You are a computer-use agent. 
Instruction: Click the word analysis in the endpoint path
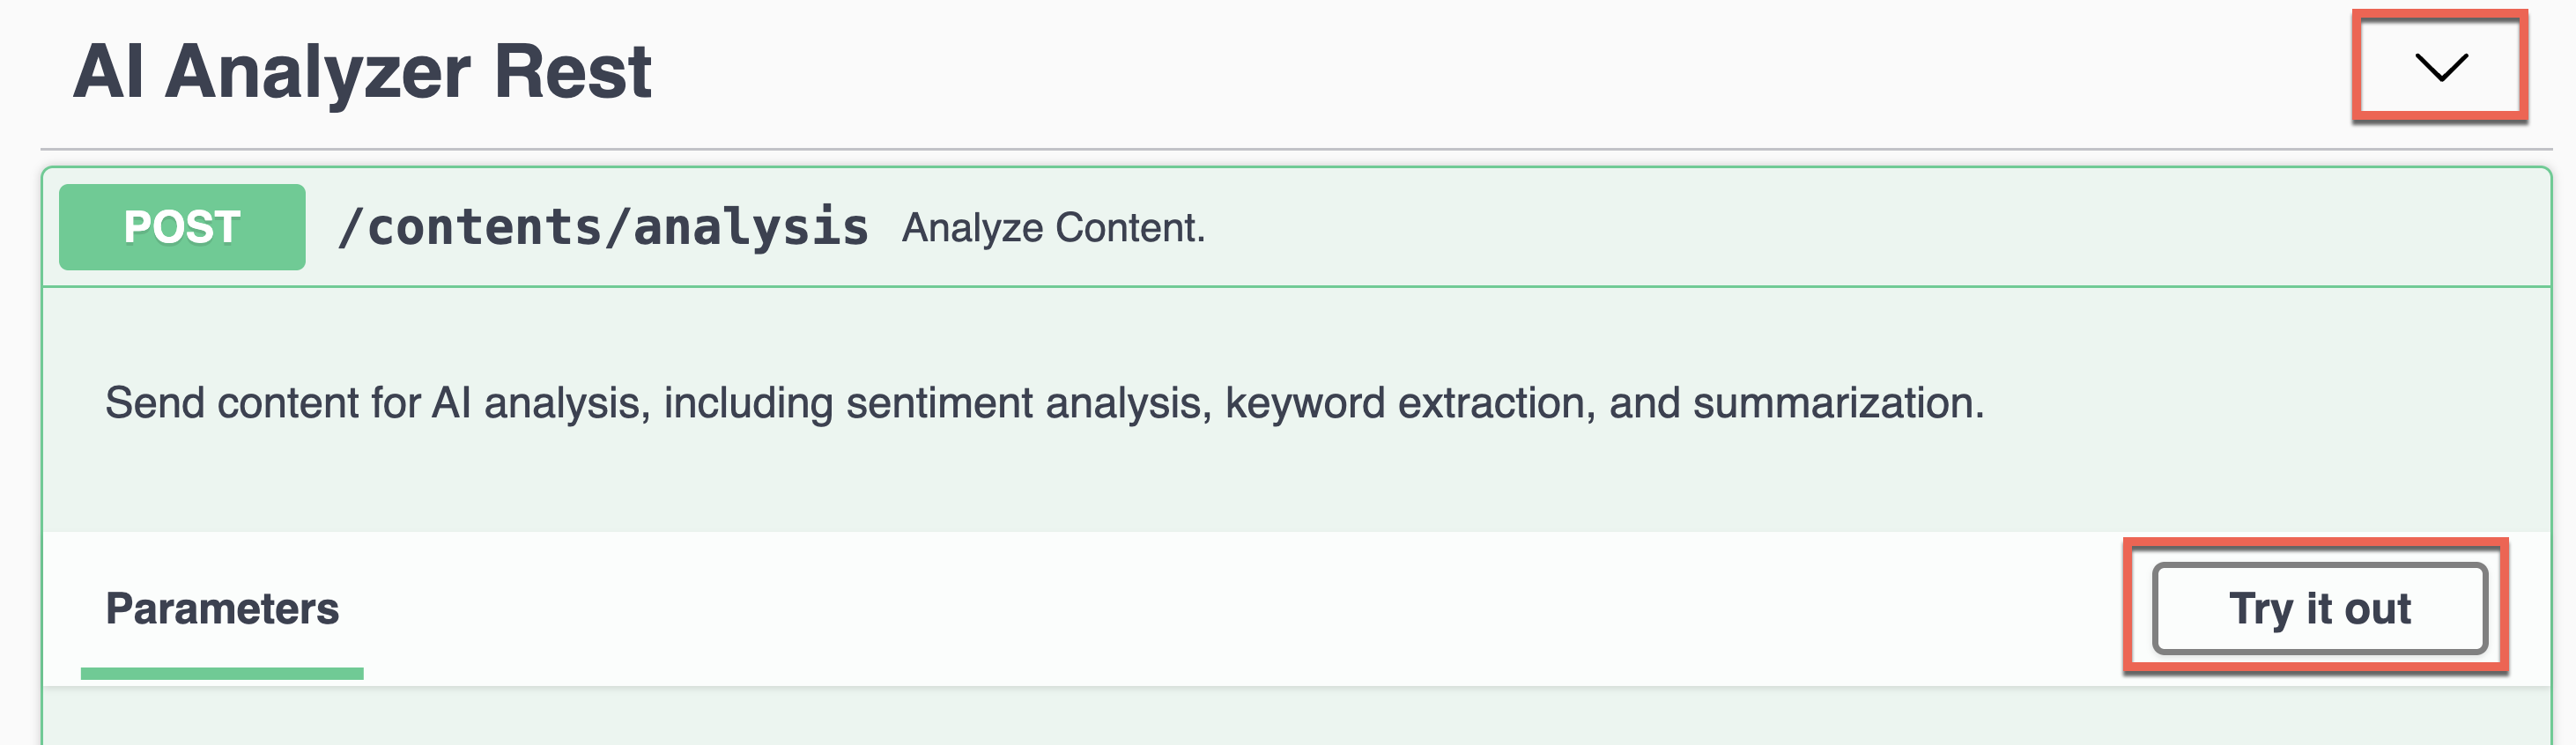[x=751, y=227]
